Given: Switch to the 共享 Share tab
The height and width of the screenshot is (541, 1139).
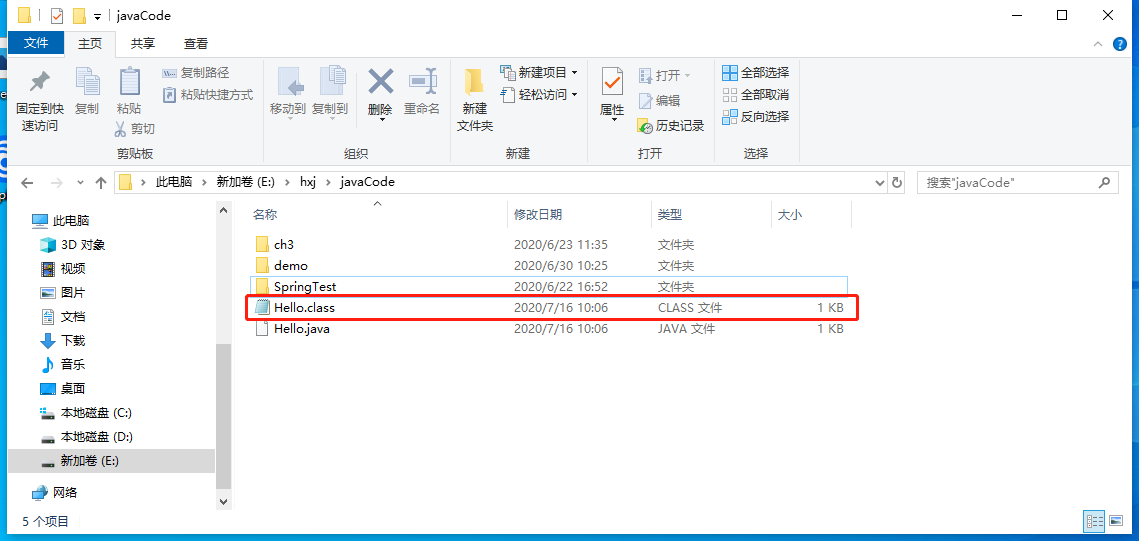Looking at the screenshot, I should [142, 44].
